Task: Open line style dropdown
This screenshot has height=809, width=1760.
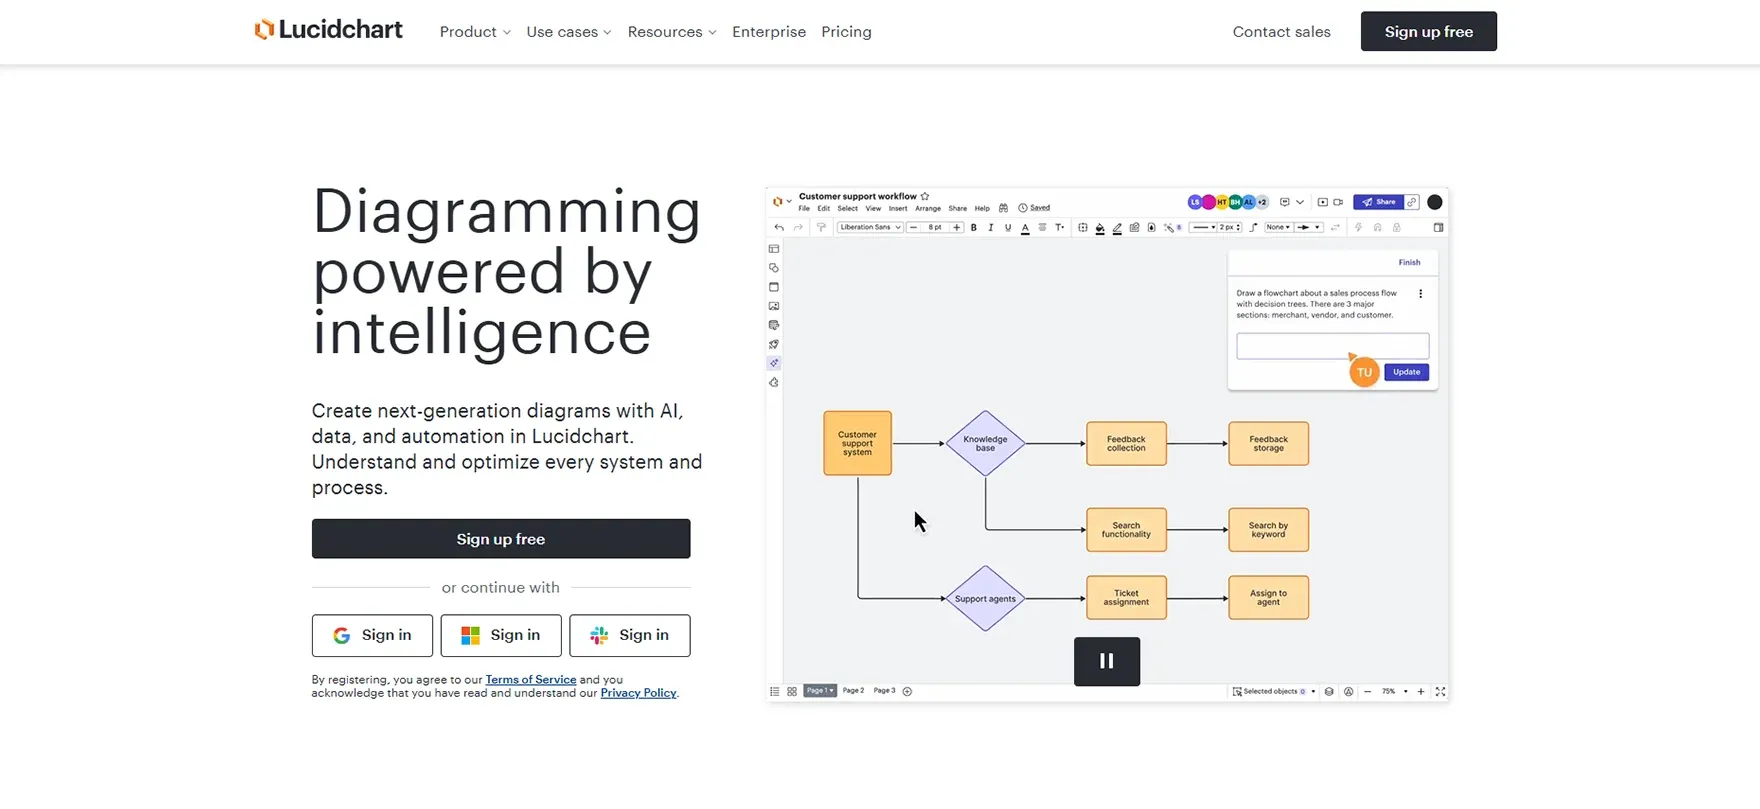Action: [1203, 227]
